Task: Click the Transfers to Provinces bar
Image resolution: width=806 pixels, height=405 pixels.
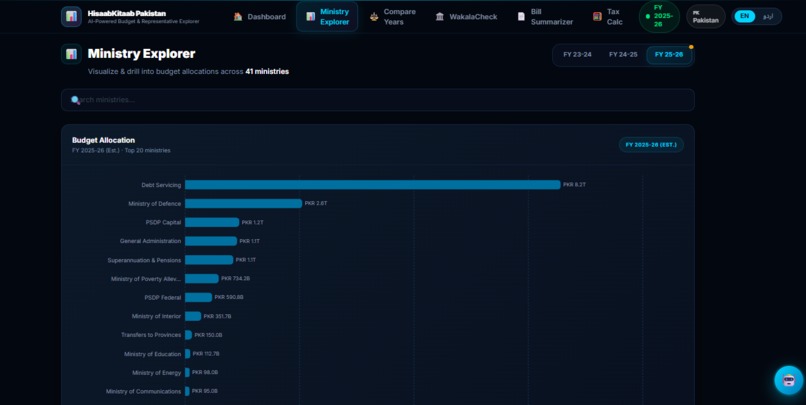Action: pyautogui.click(x=189, y=335)
